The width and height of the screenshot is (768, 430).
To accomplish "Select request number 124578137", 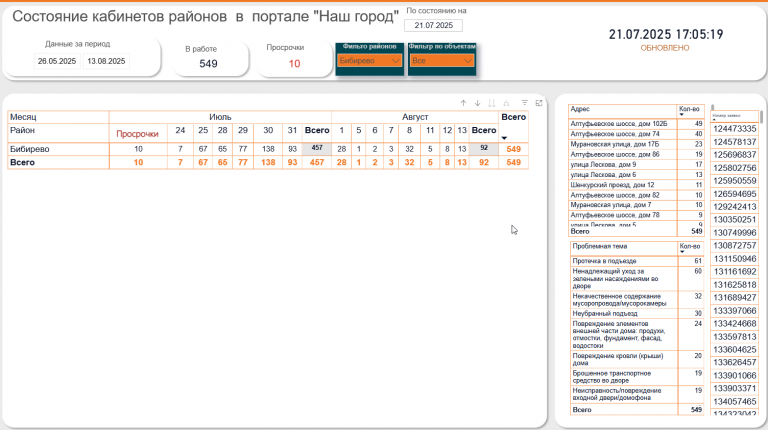I will tap(735, 142).
